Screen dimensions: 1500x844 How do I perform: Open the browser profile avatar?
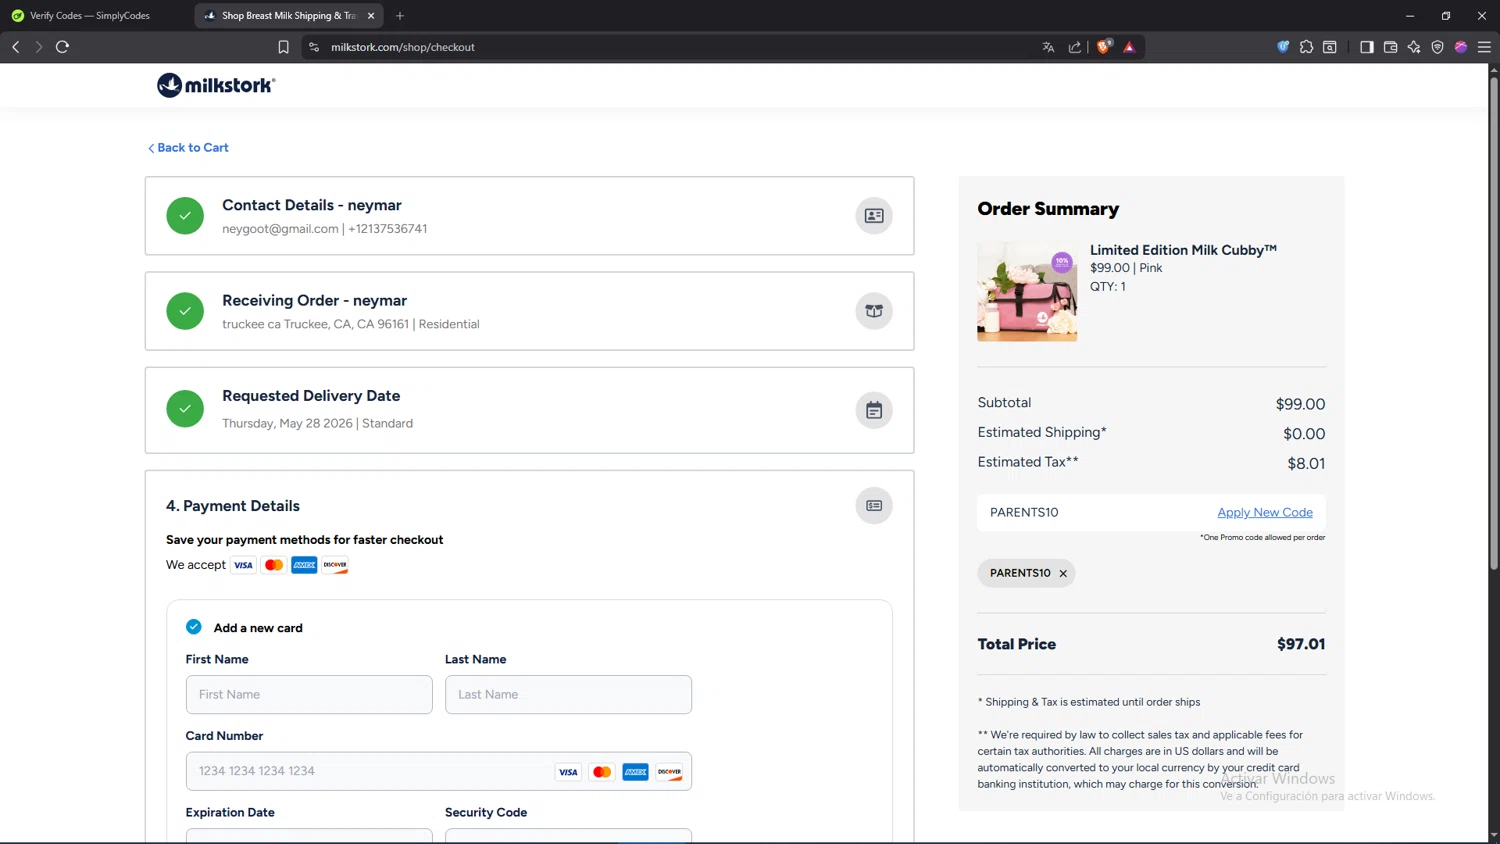[x=1461, y=47]
